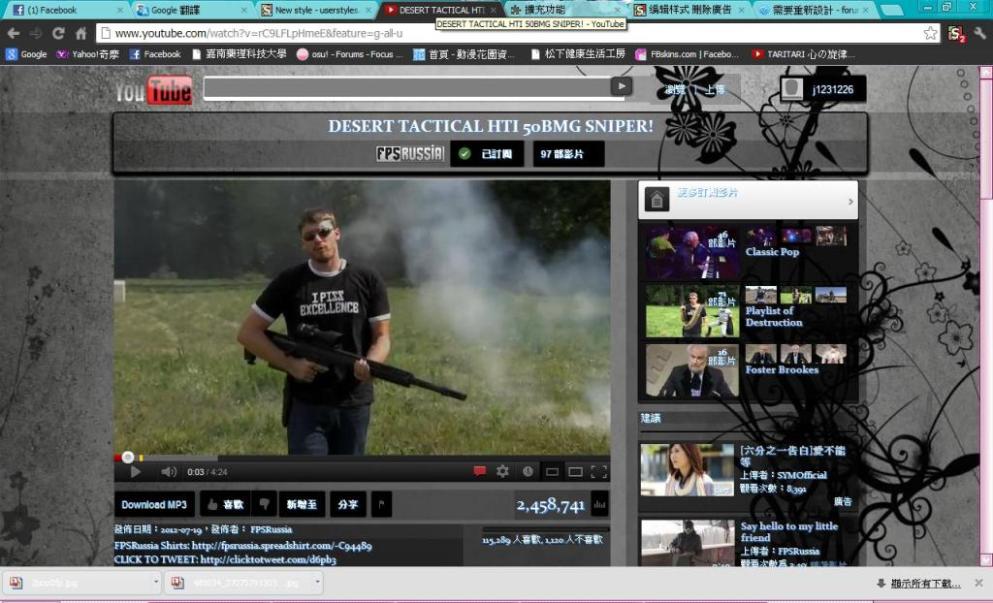Mute the video volume
Screen dimensions: 993x603
pos(168,472)
